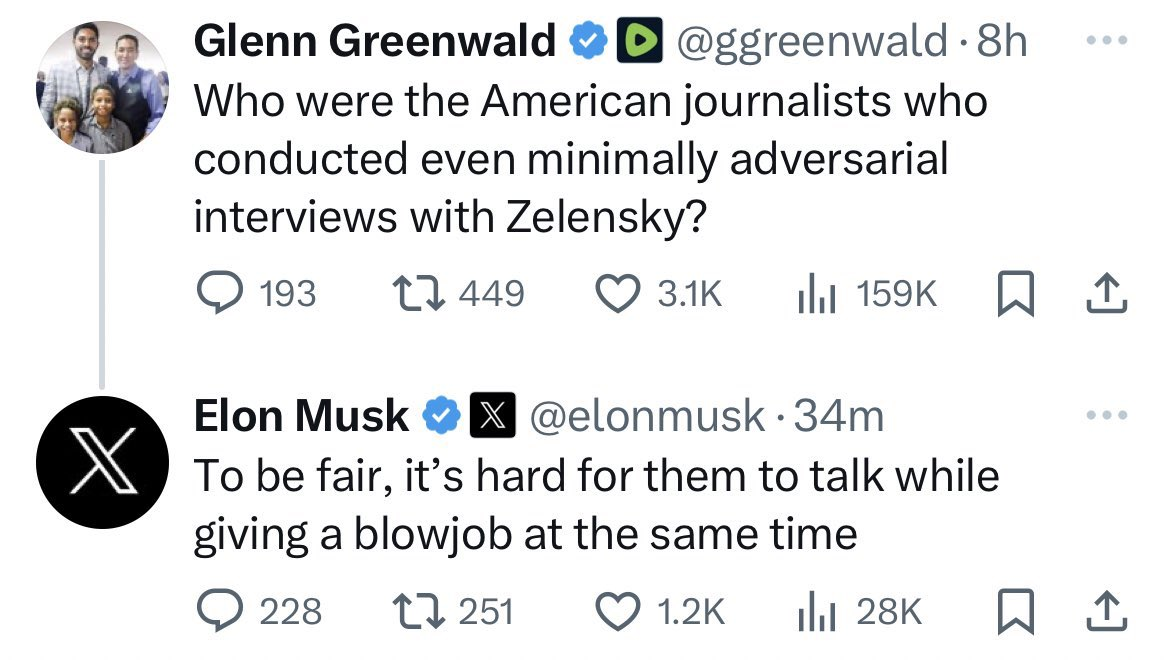1170x660 pixels.
Task: Like Elon Musk's reply
Action: click(x=616, y=610)
